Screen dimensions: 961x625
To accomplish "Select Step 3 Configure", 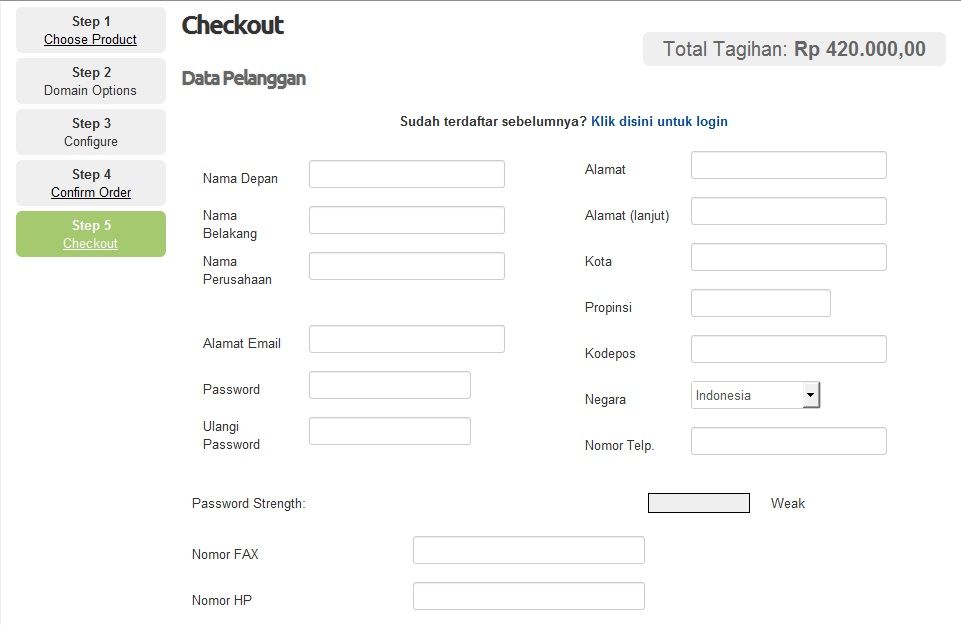I will click(91, 132).
